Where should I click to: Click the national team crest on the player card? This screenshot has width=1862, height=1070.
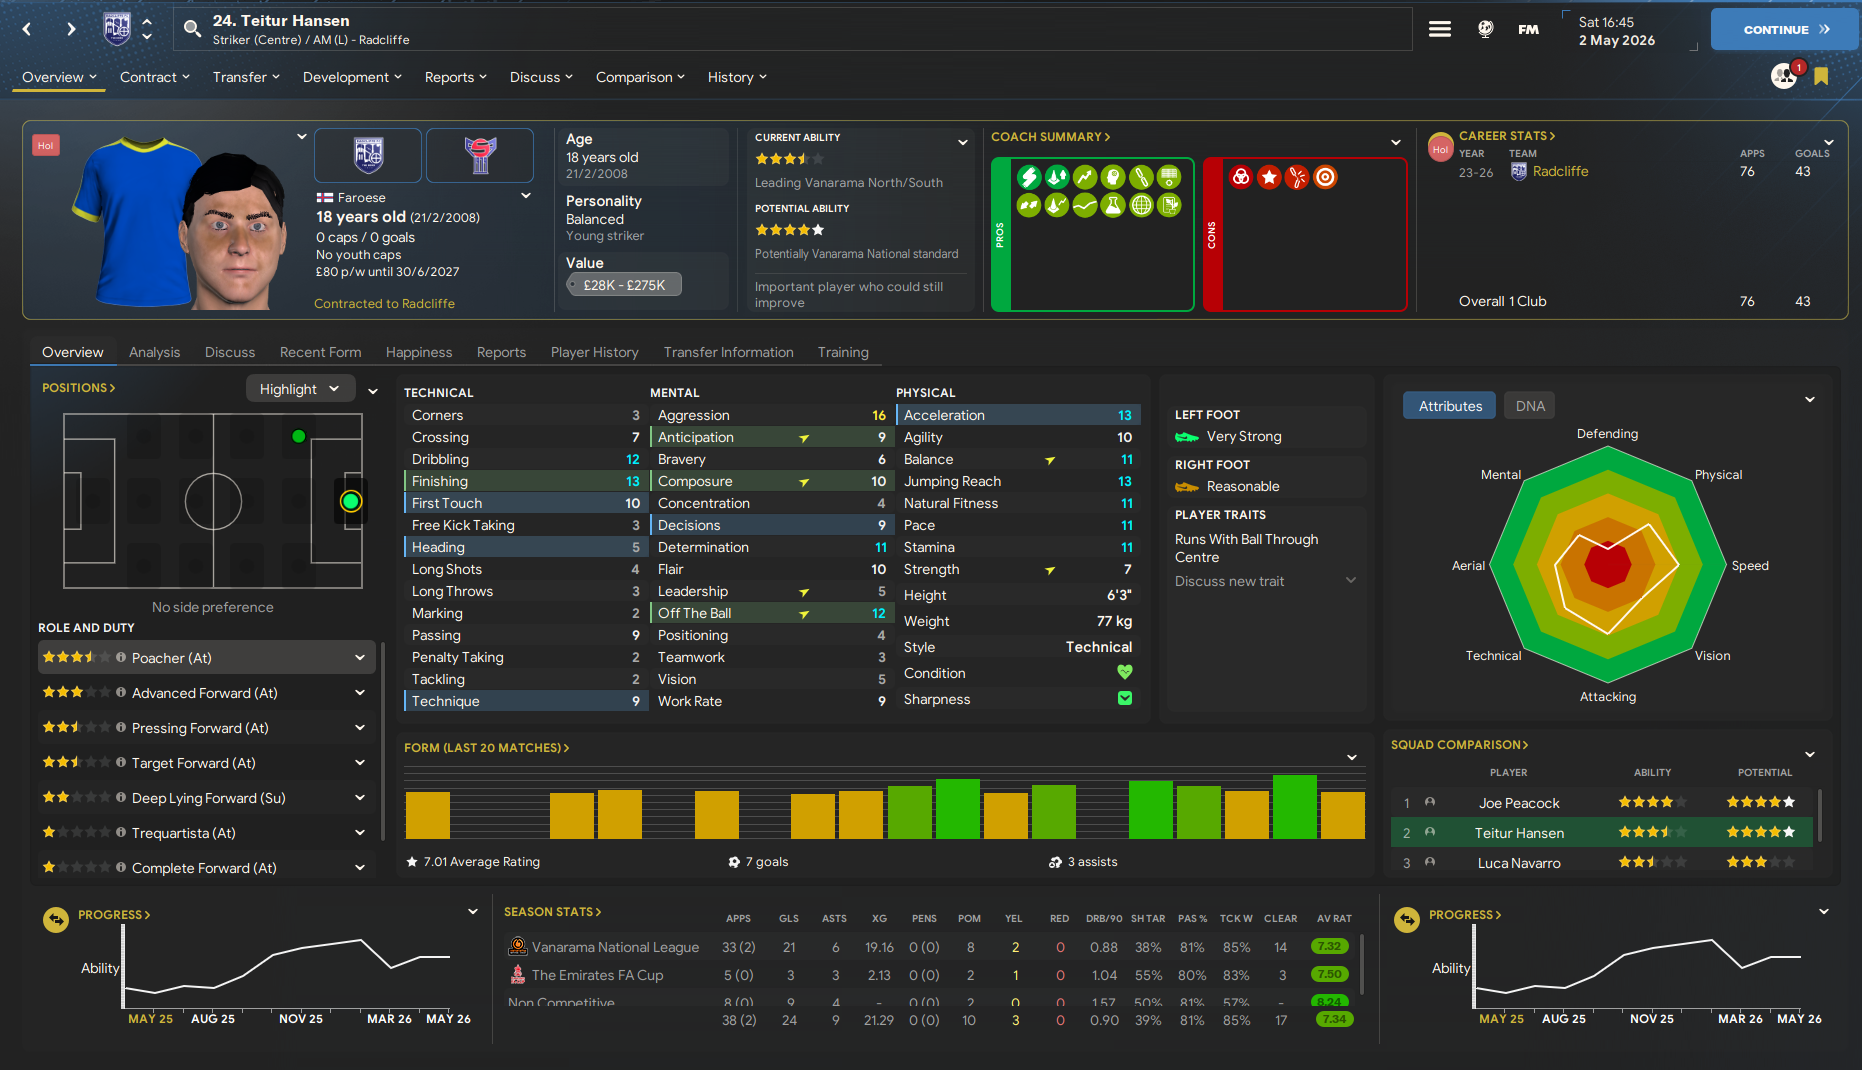click(x=480, y=155)
